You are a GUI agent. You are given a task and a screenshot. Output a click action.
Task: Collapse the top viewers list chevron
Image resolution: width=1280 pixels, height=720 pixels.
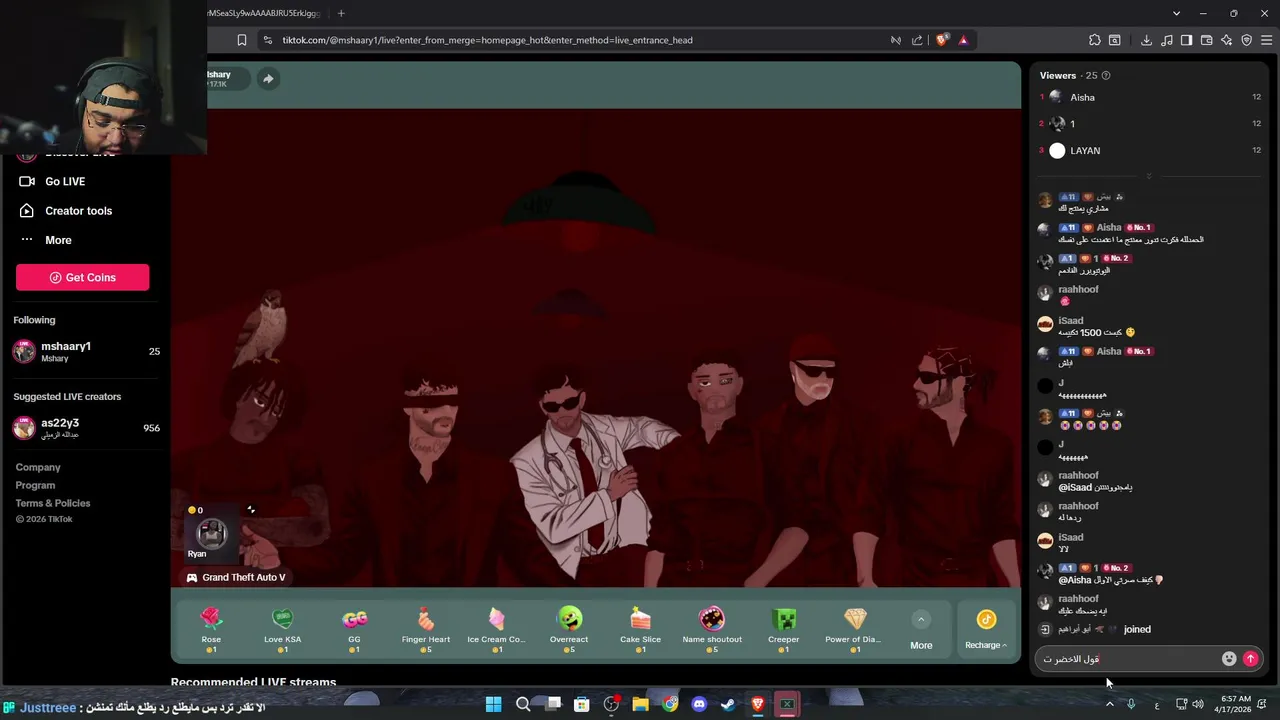[x=1148, y=176]
